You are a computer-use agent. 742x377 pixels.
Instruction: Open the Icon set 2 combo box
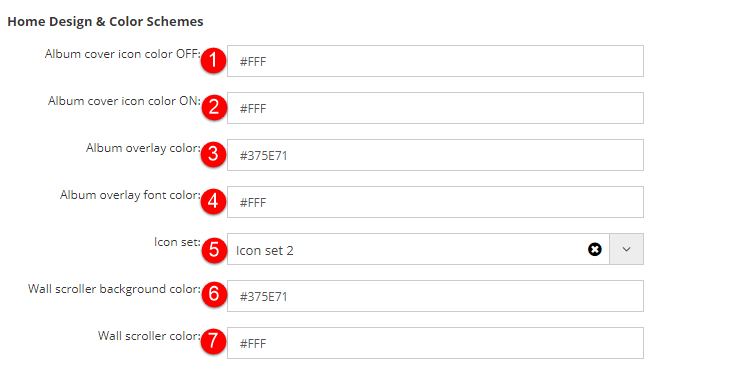point(418,249)
